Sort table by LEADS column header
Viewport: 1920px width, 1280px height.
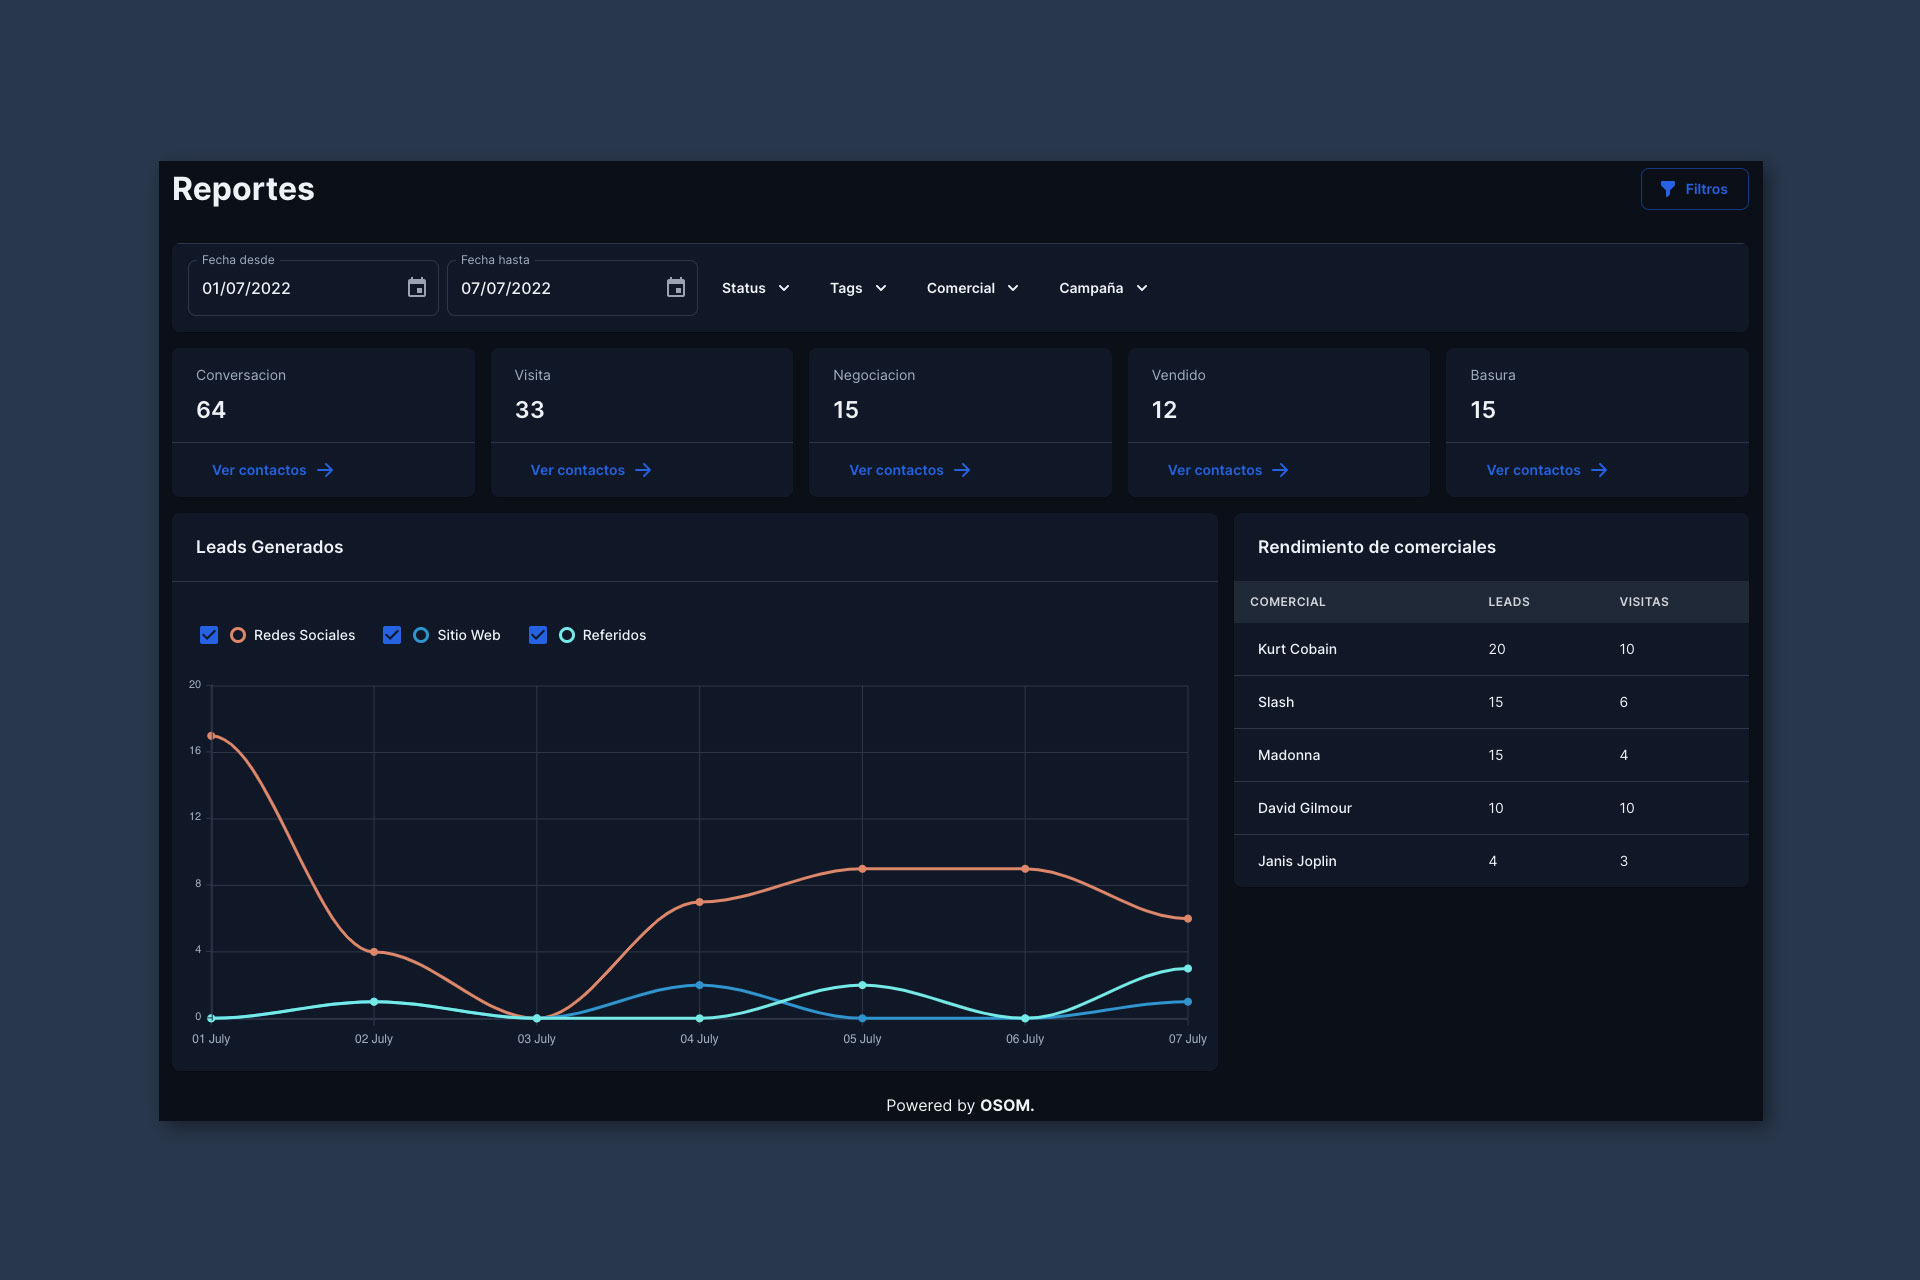1509,602
